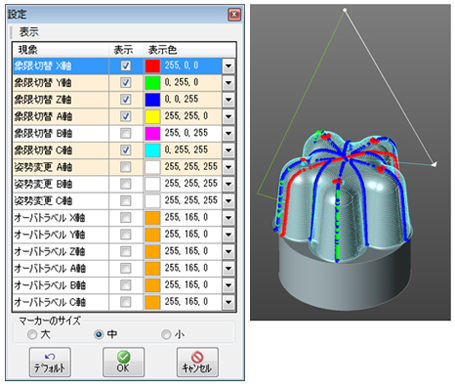Viewport: 455px width, 387px height.
Task: Uncheck display for 象限切替 X軸
Action: [x=125, y=66]
